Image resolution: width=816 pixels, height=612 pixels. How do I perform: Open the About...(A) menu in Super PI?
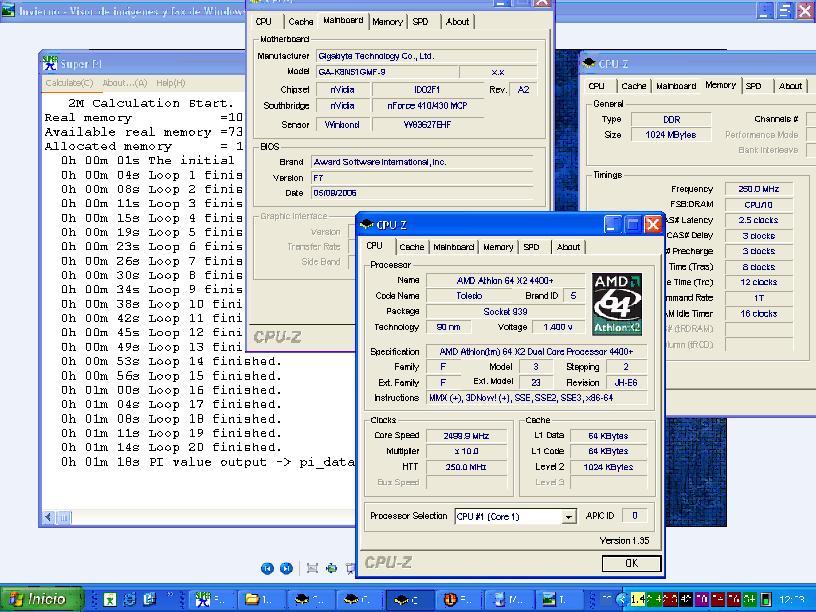pos(125,83)
